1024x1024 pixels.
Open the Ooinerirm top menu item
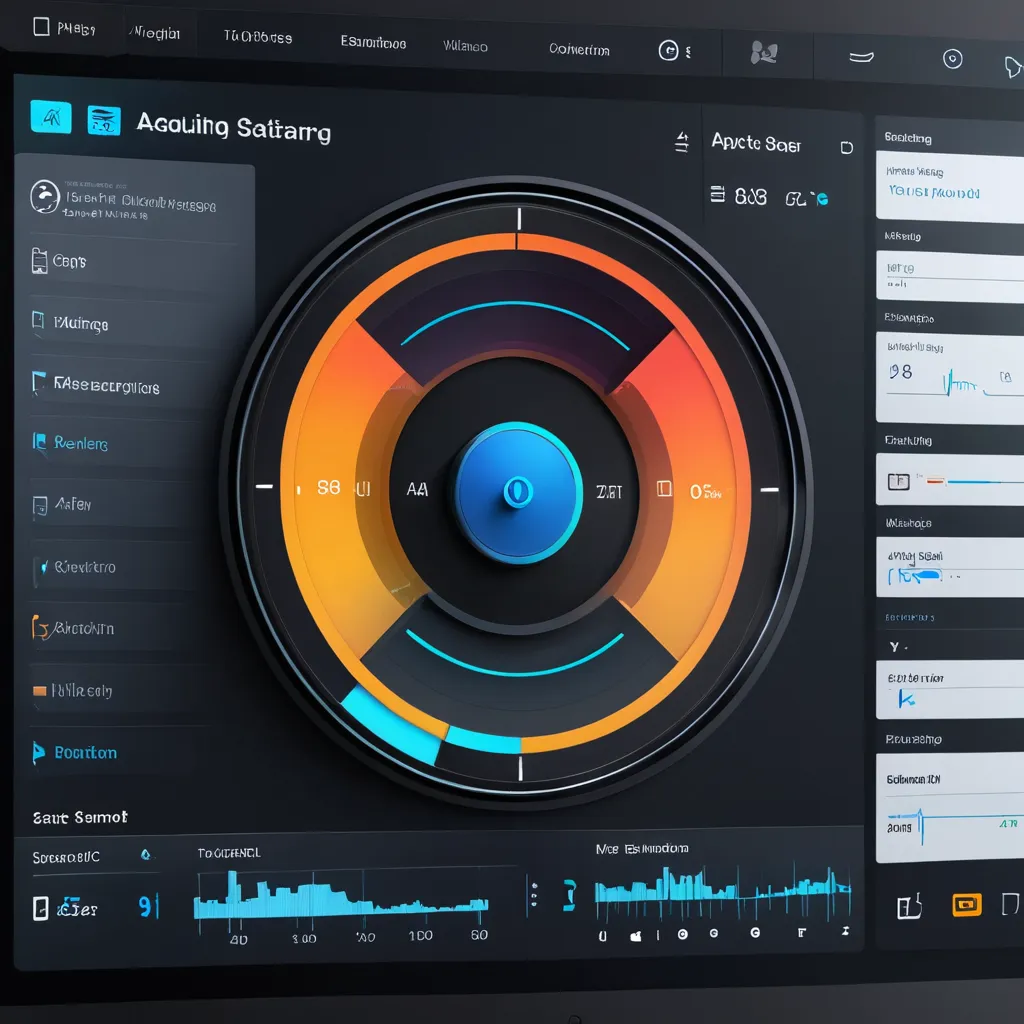[x=579, y=49]
